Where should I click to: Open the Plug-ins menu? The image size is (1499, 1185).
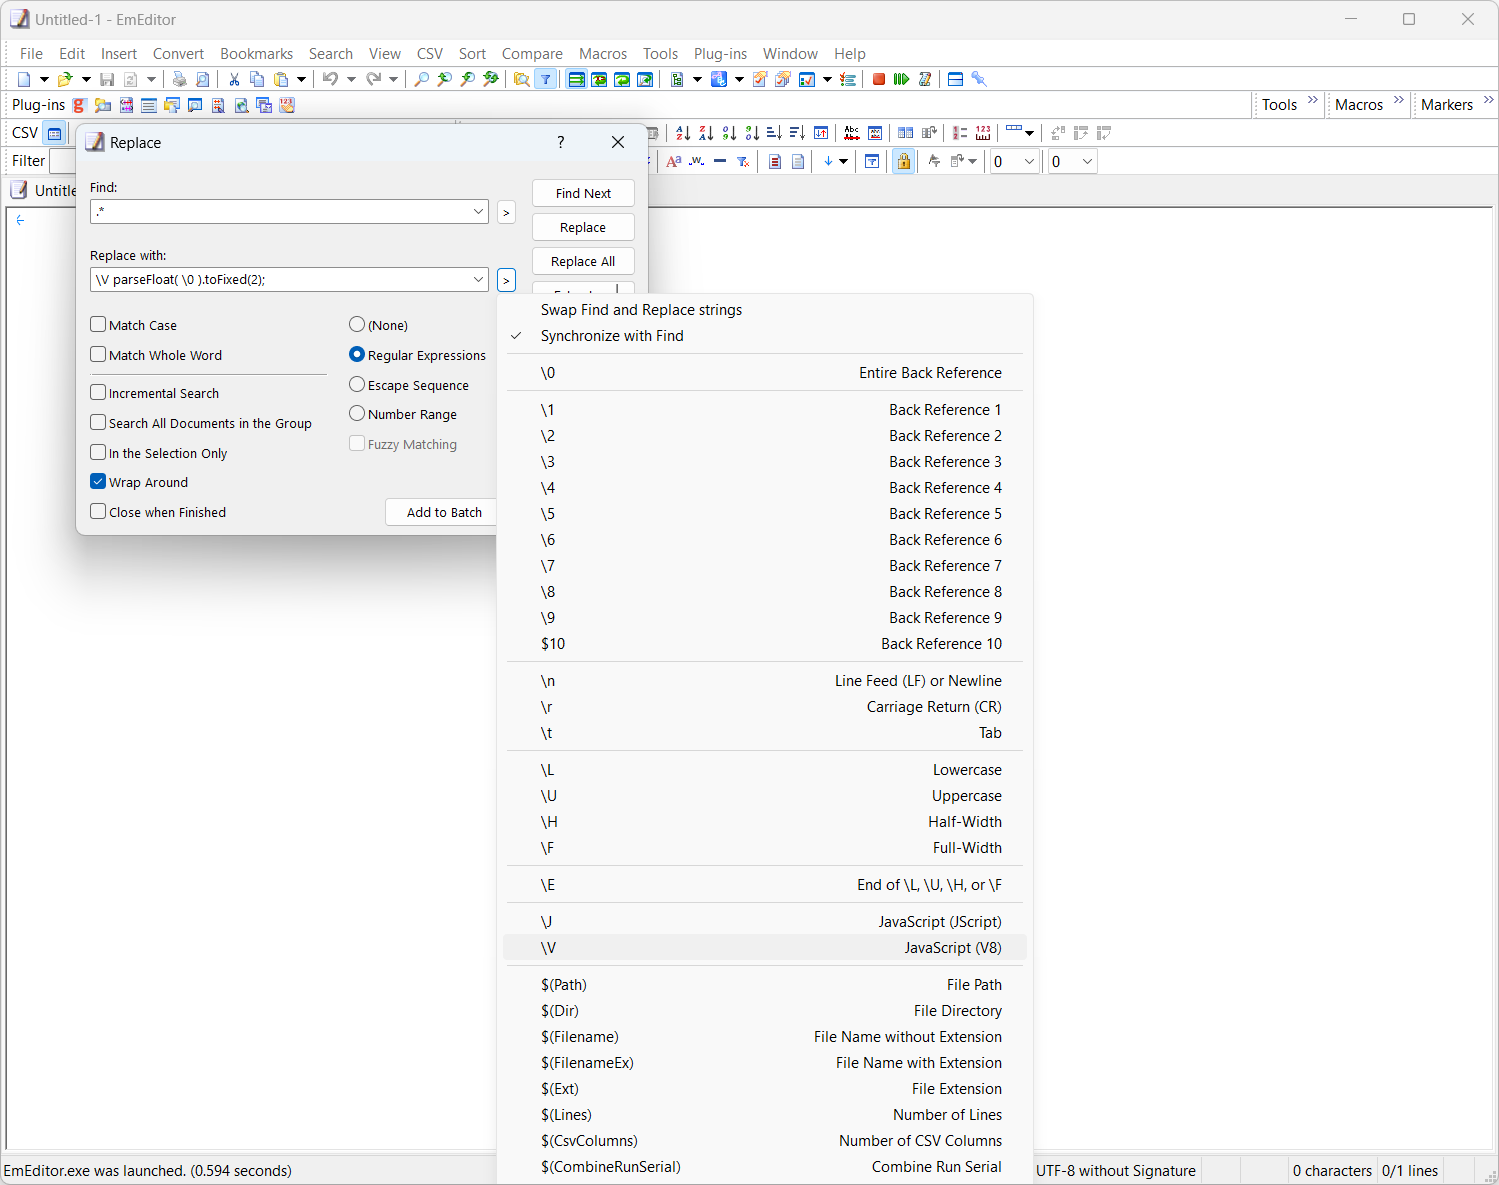(x=720, y=54)
